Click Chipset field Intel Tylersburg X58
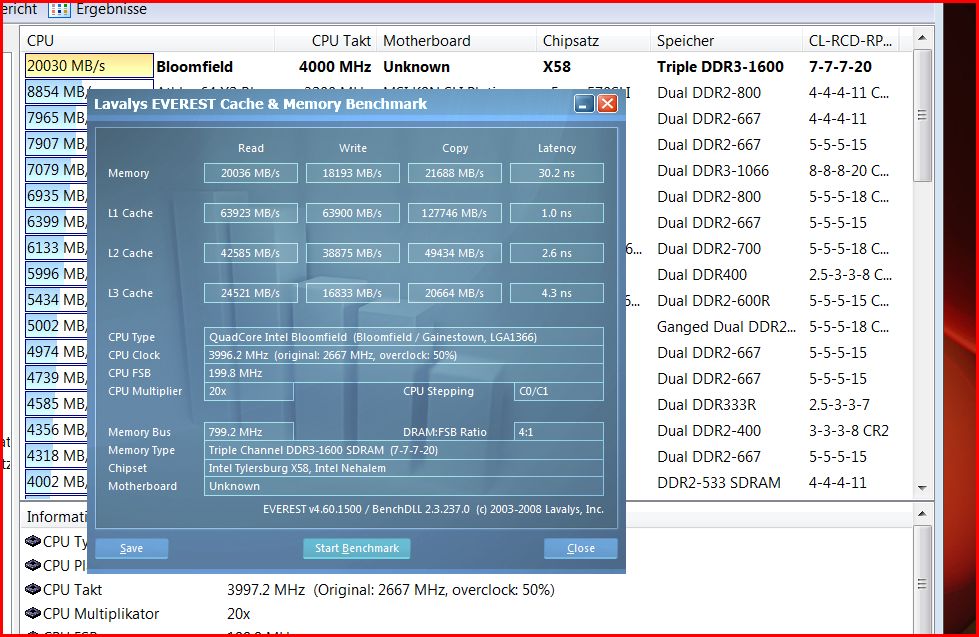 point(403,468)
